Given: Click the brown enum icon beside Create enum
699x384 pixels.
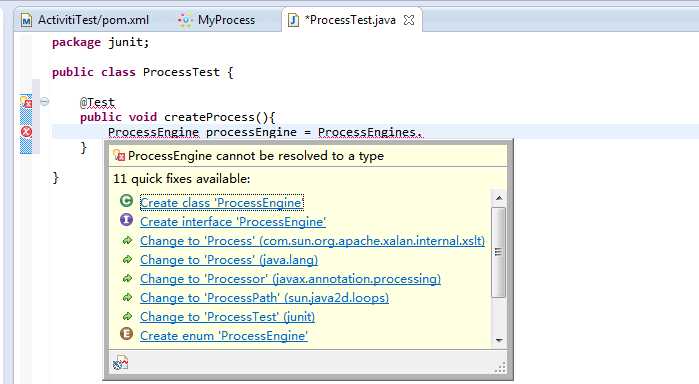Looking at the screenshot, I should (127, 334).
